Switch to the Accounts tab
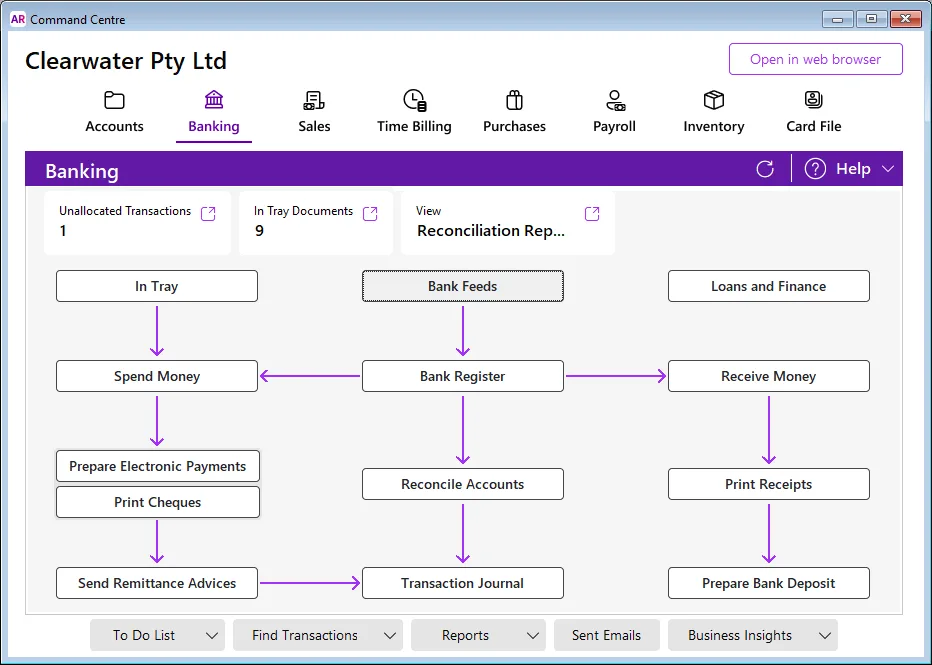 pos(114,126)
